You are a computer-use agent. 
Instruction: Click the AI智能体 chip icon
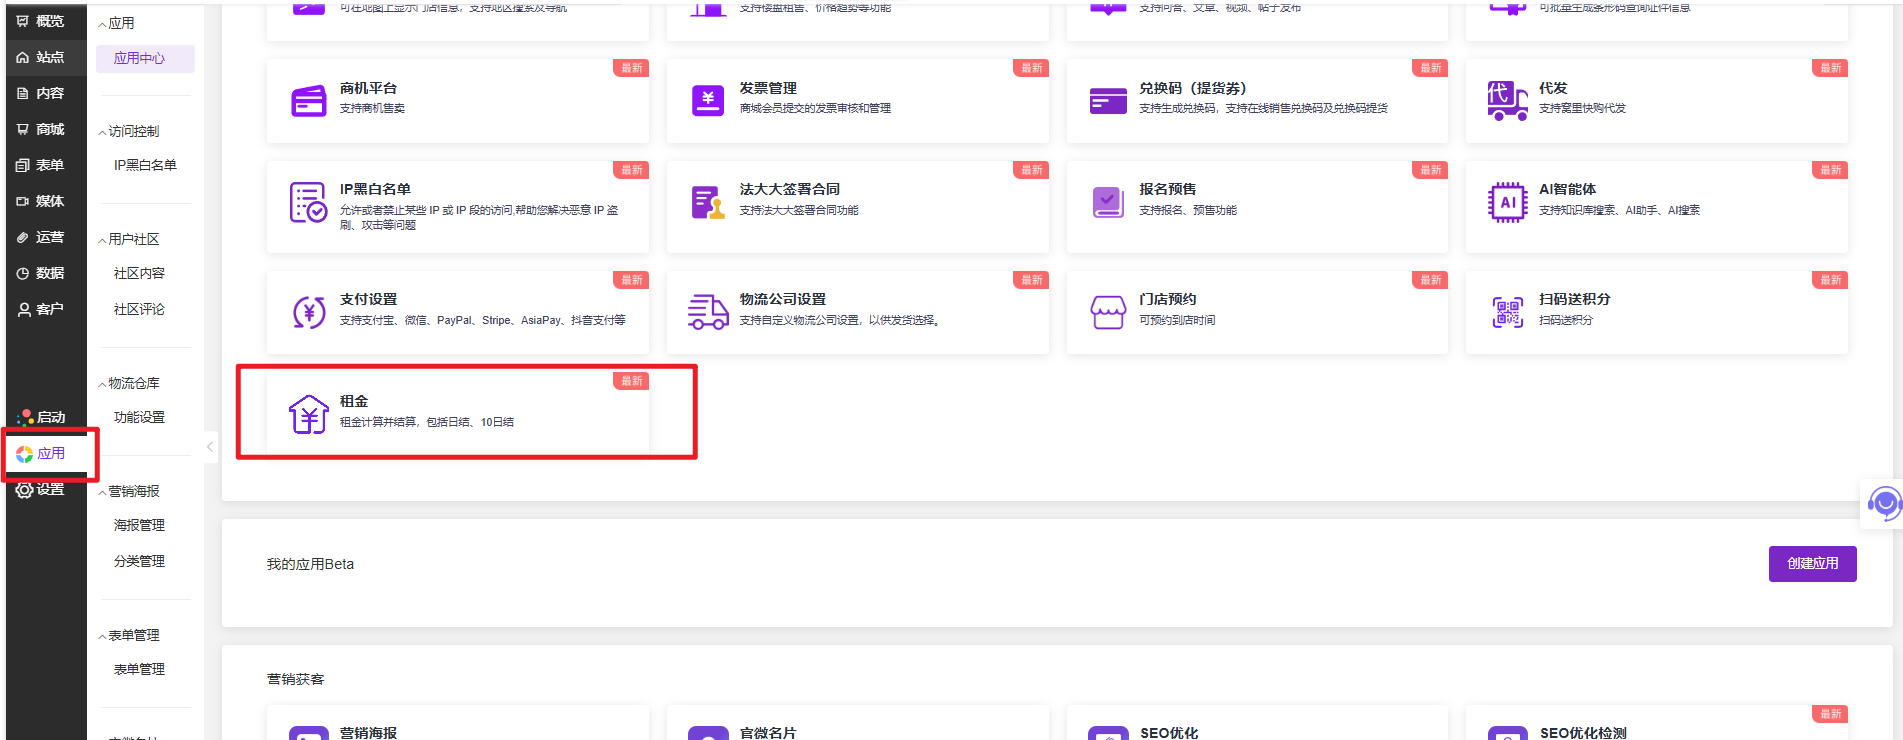tap(1508, 202)
